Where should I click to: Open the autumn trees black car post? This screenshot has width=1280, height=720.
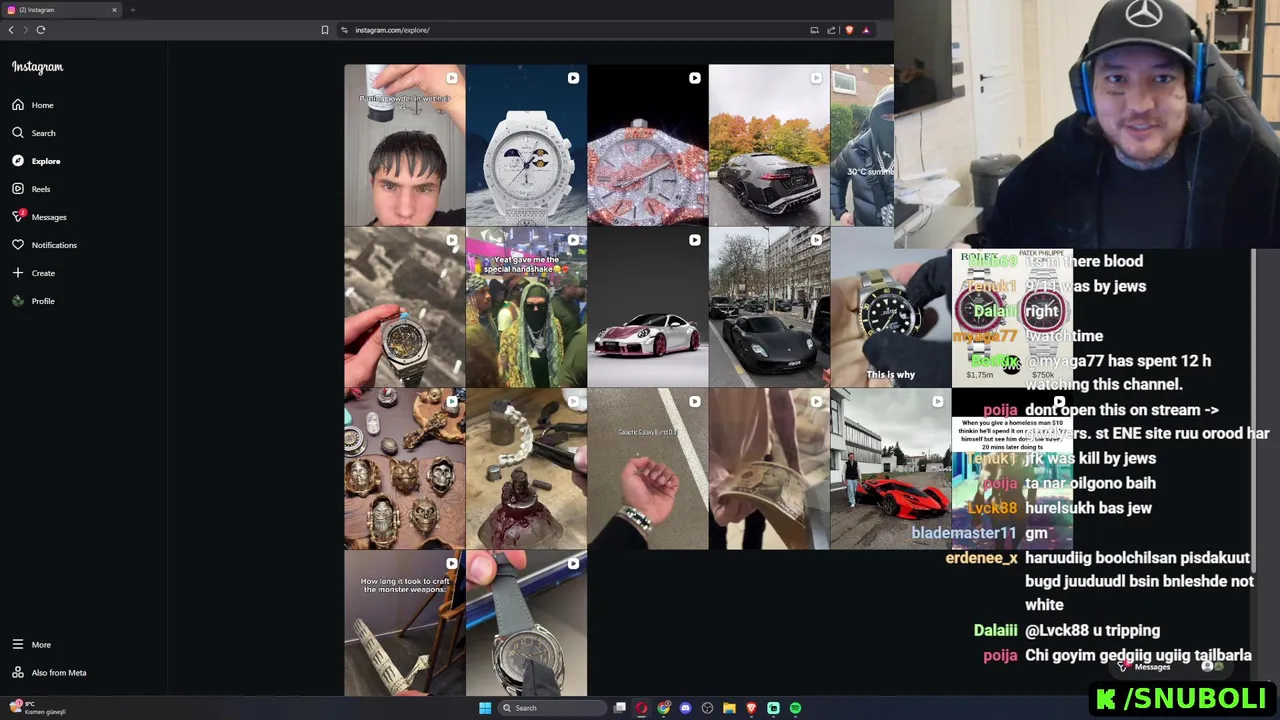tap(769, 145)
